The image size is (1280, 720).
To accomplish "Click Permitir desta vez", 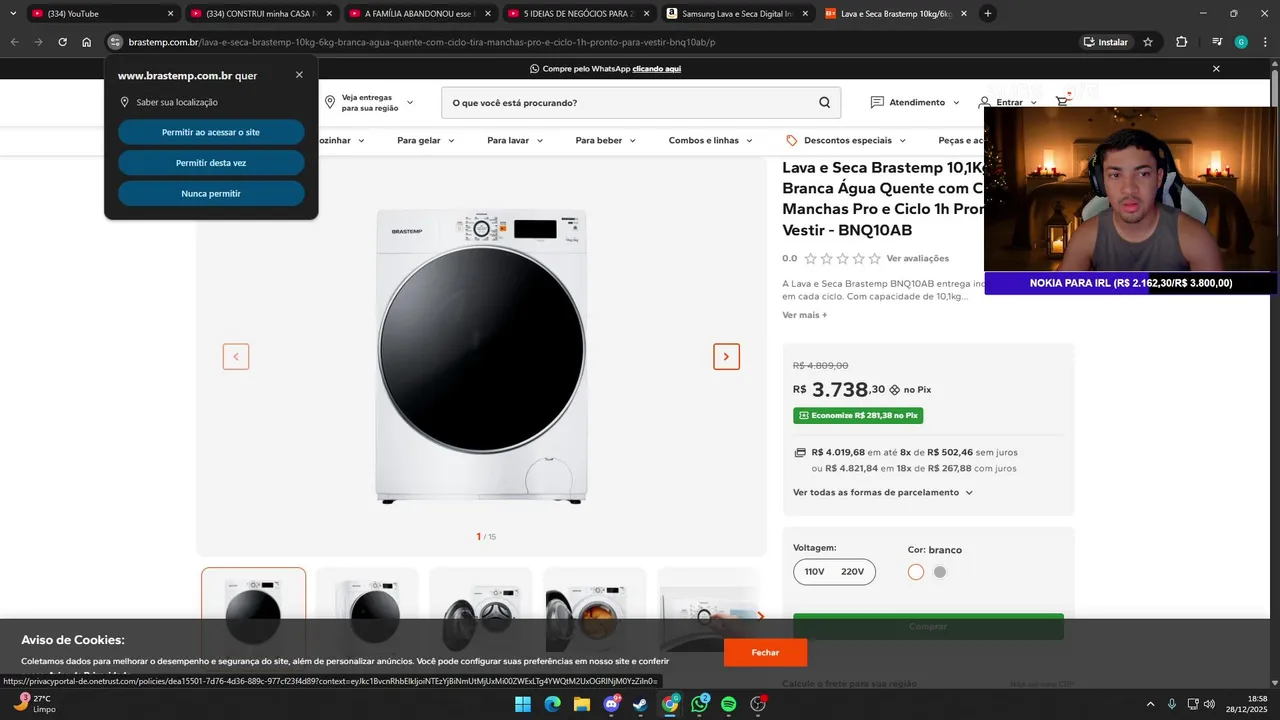I will (211, 163).
